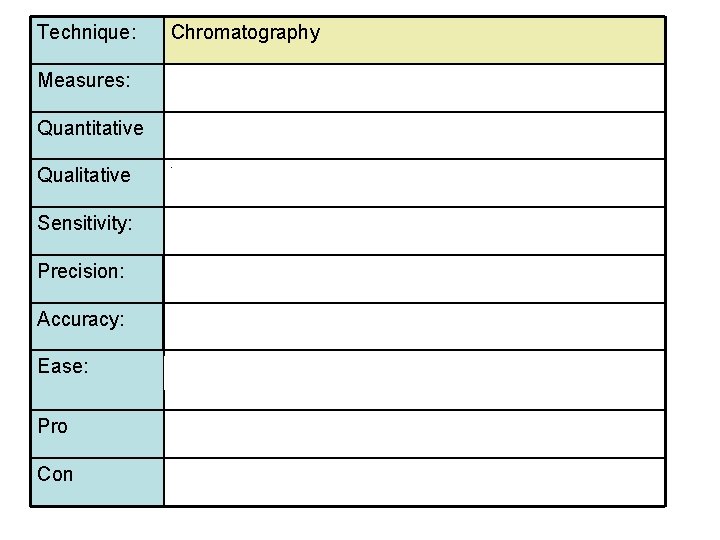This screenshot has width=720, height=540.
Task: Click the Qualitative label cell
Action: pos(97,183)
